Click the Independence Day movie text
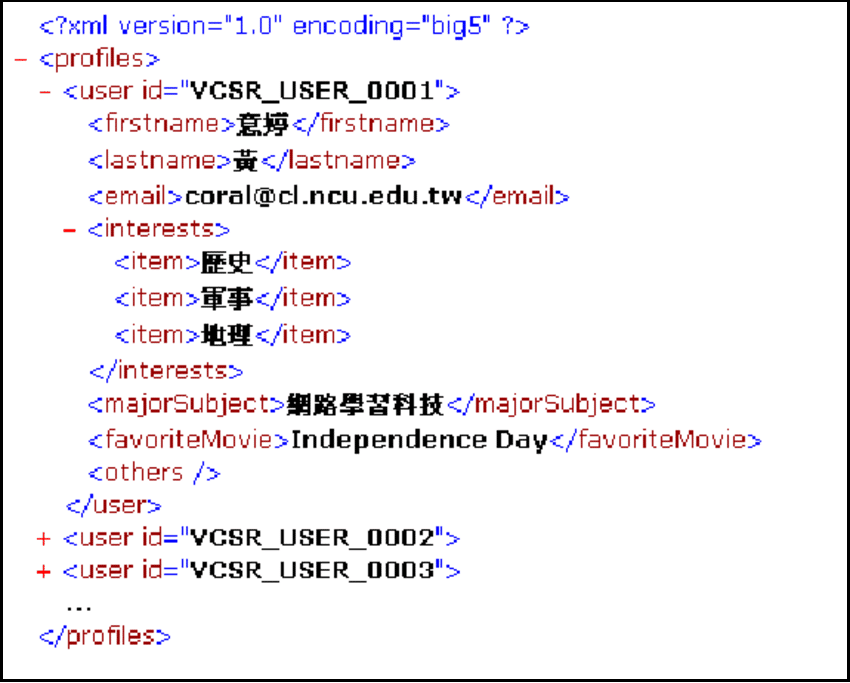Image resolution: width=850 pixels, height=683 pixels. point(420,440)
